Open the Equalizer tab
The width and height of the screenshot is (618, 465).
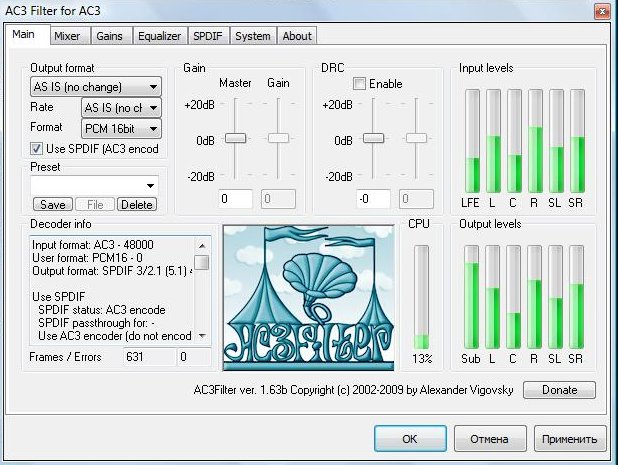coord(159,36)
